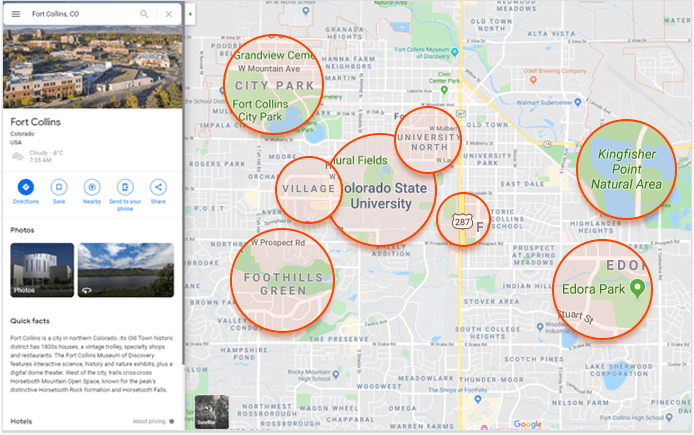Open the Photos thumbnail of the building
This screenshot has height=435, width=694.
point(42,270)
